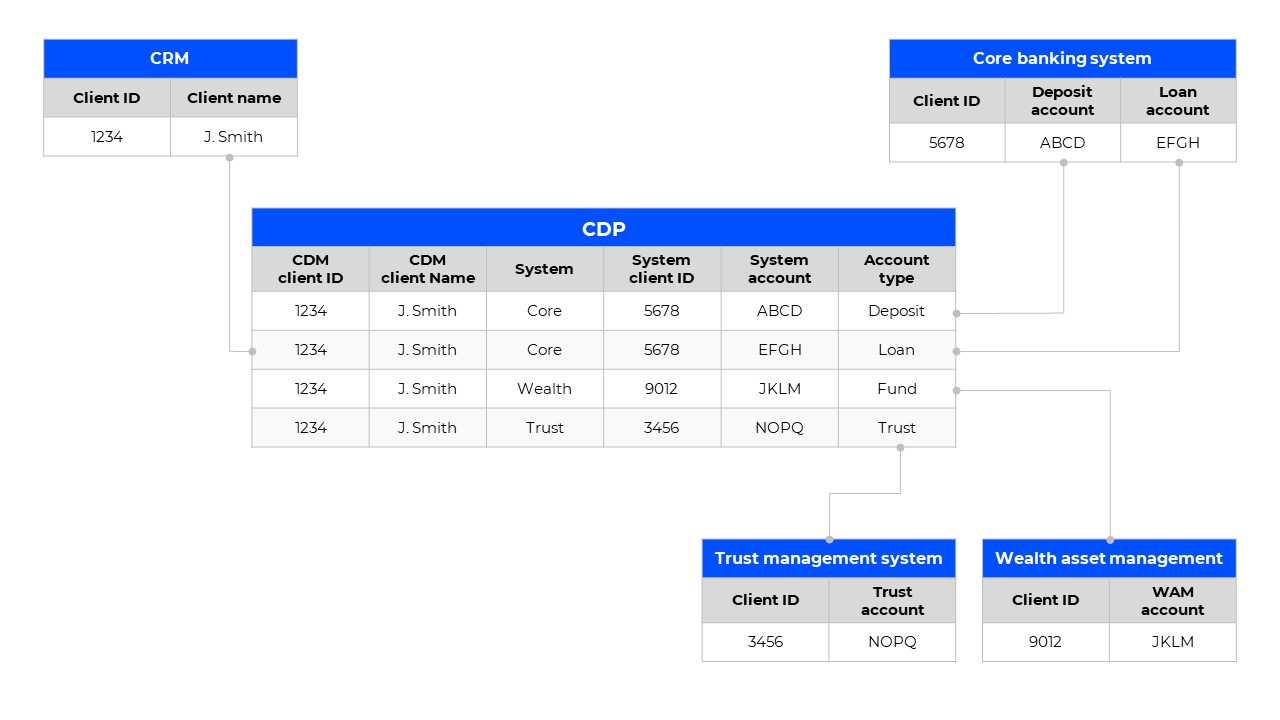This screenshot has width=1280, height=720.
Task: Select the Deposit account column header
Action: point(1062,101)
